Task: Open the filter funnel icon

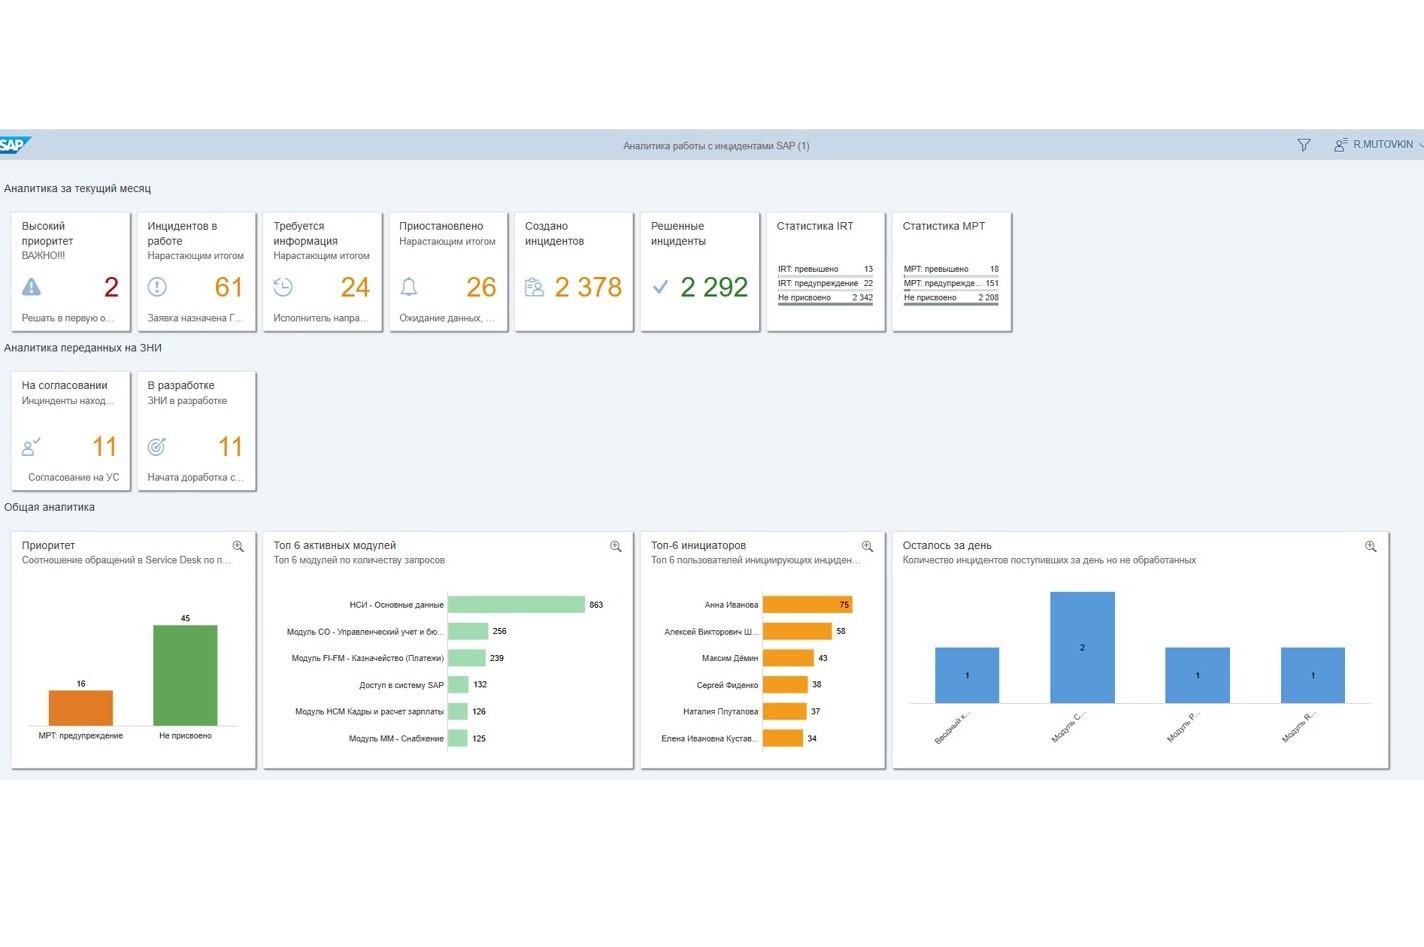Action: tap(1304, 145)
